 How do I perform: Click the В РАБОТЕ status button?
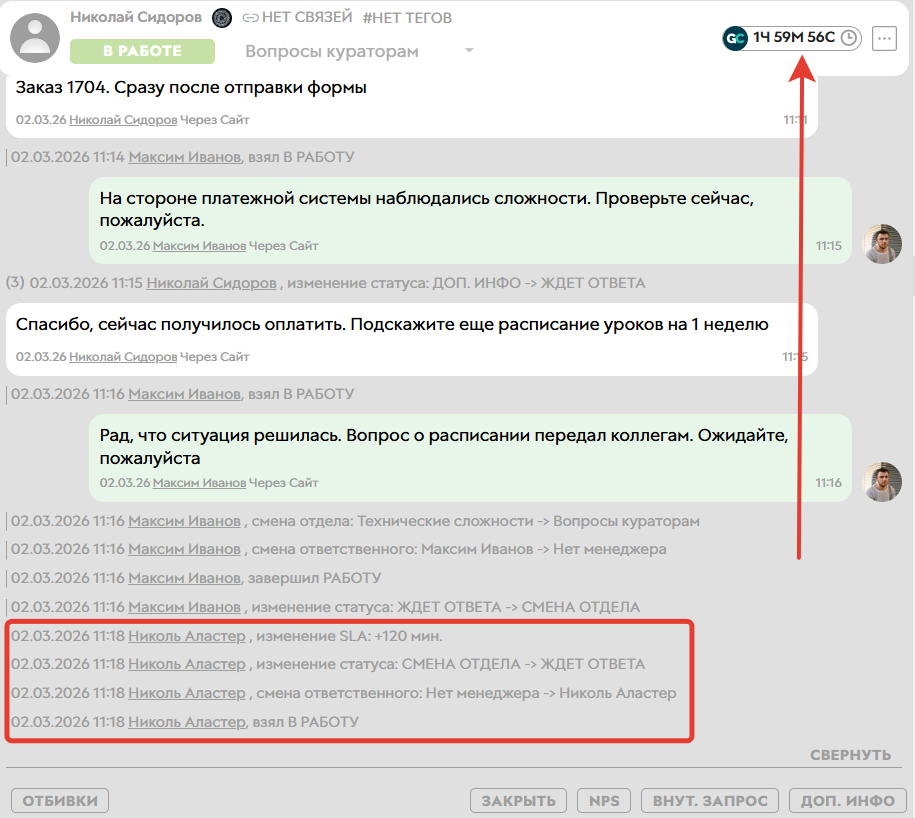(x=142, y=51)
